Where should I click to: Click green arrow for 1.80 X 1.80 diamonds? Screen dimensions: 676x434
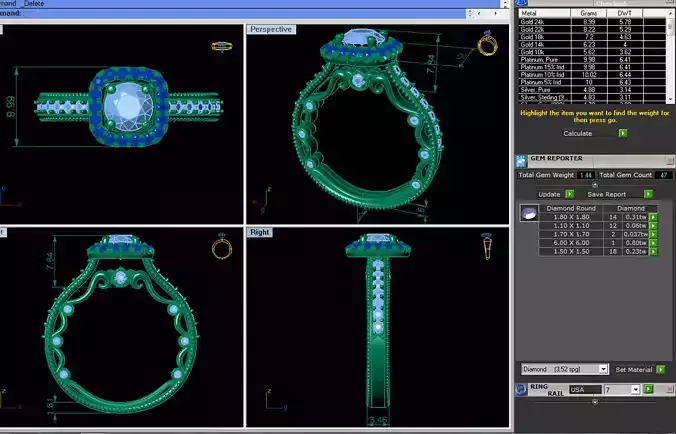[x=653, y=217]
